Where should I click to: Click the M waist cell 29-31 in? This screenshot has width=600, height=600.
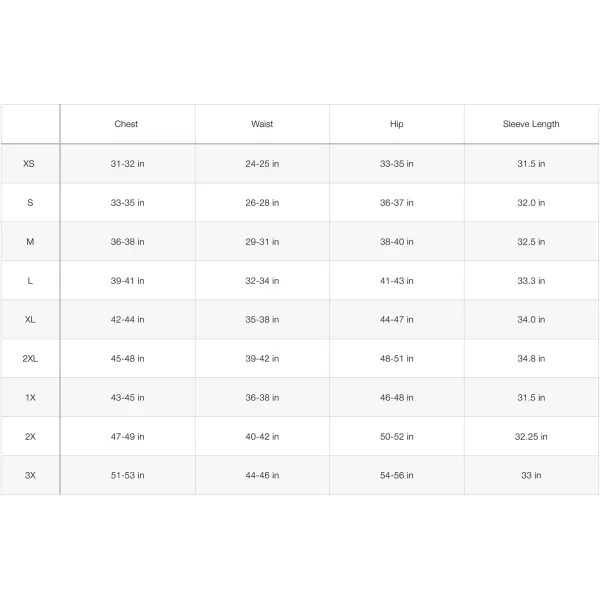click(262, 241)
